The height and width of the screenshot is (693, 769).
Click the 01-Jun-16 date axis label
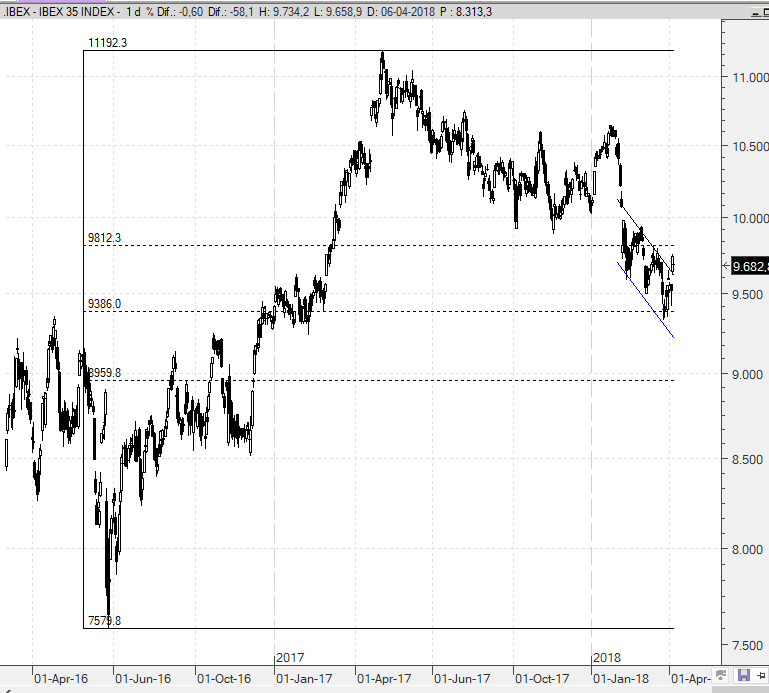pos(143,679)
